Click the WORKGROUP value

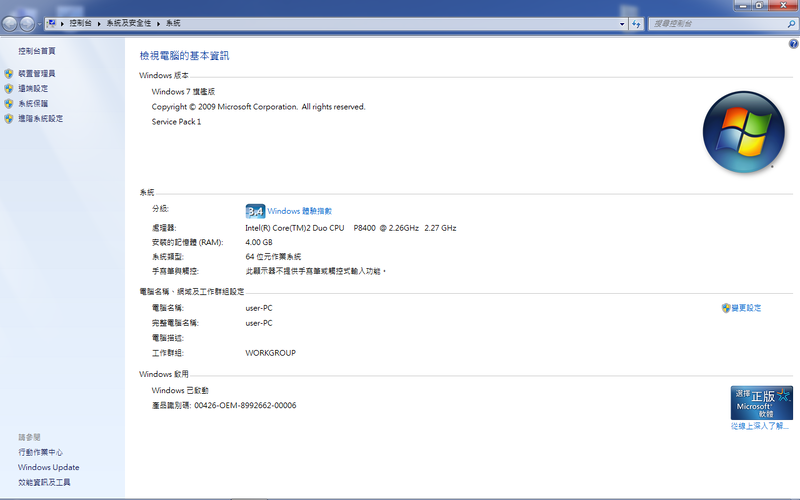point(270,353)
